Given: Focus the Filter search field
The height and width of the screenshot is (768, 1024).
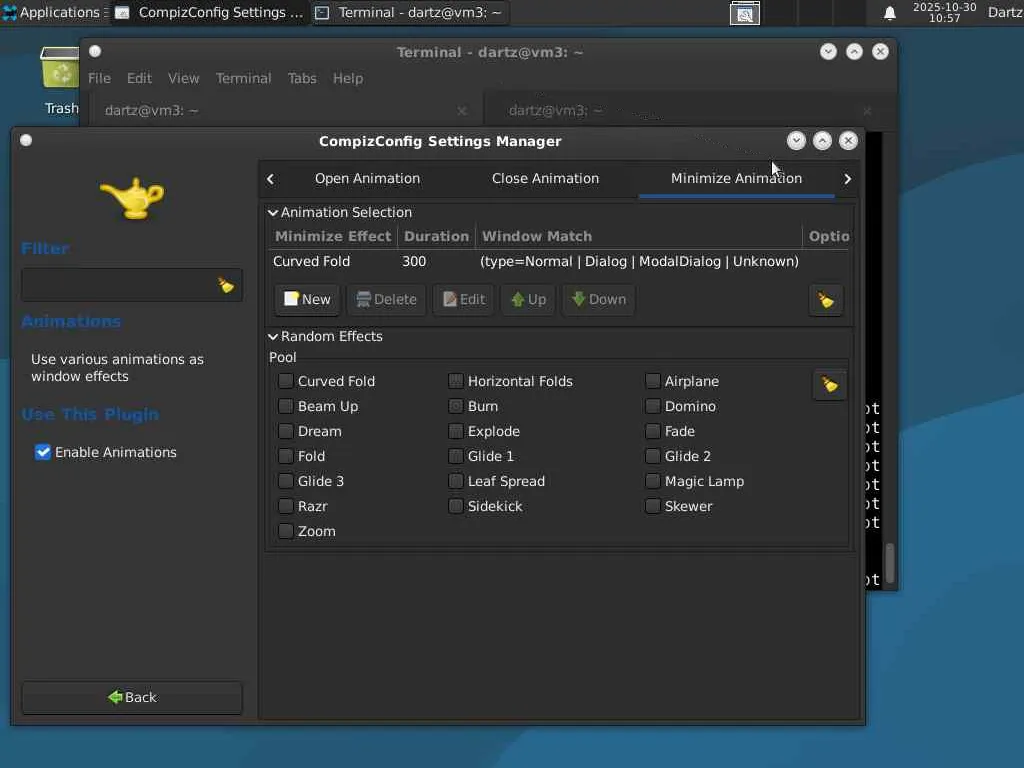Looking at the screenshot, I should coord(132,285).
